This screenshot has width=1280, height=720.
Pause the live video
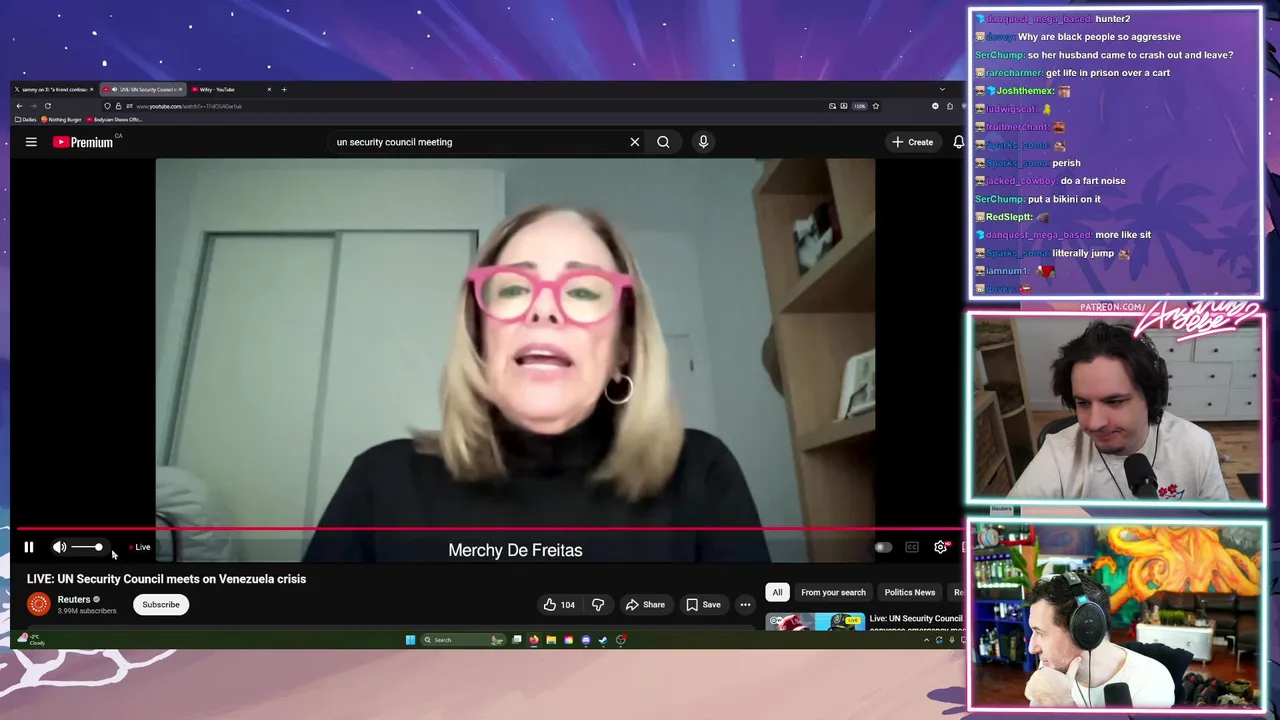(x=29, y=547)
